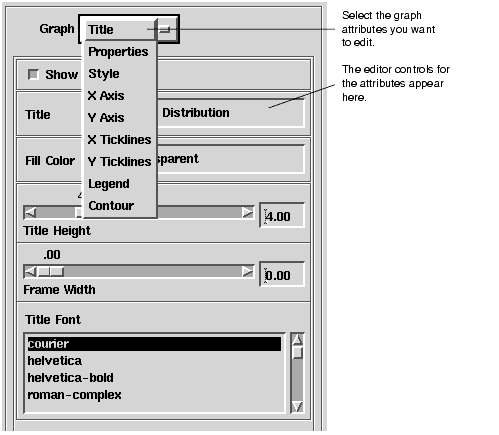This screenshot has width=499, height=435.
Task: Click the Title Height value field
Action: point(282,216)
